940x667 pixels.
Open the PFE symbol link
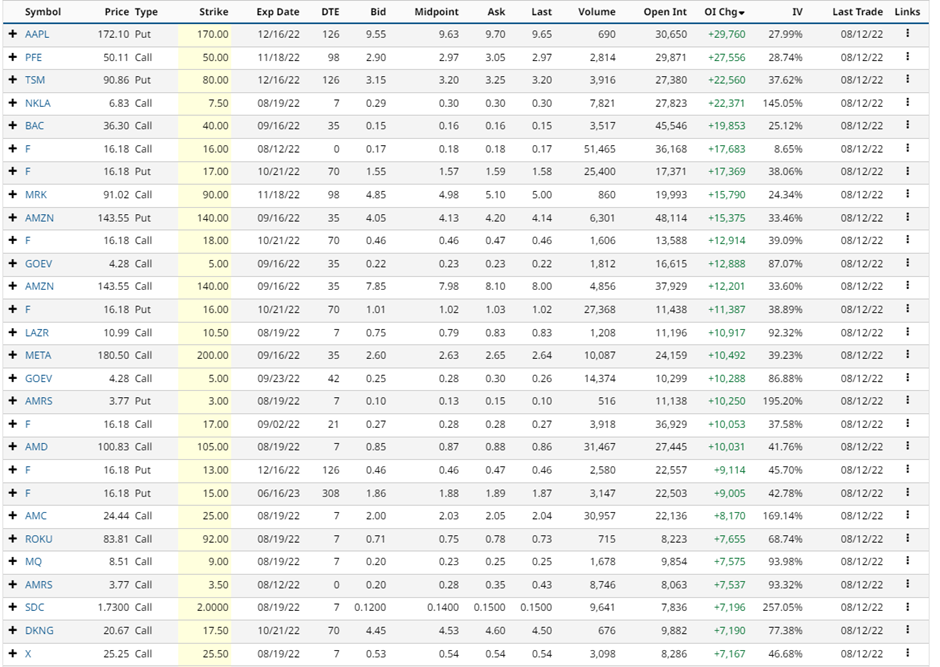33,57
